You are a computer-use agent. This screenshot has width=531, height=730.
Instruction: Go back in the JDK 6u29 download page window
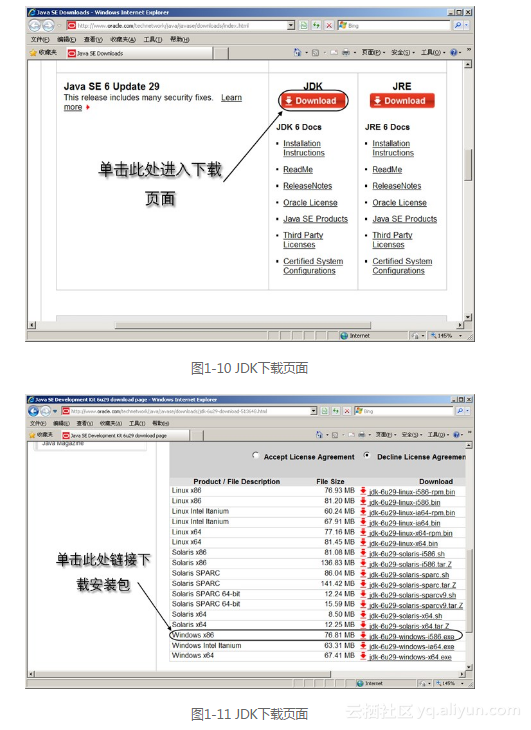(x=33, y=411)
